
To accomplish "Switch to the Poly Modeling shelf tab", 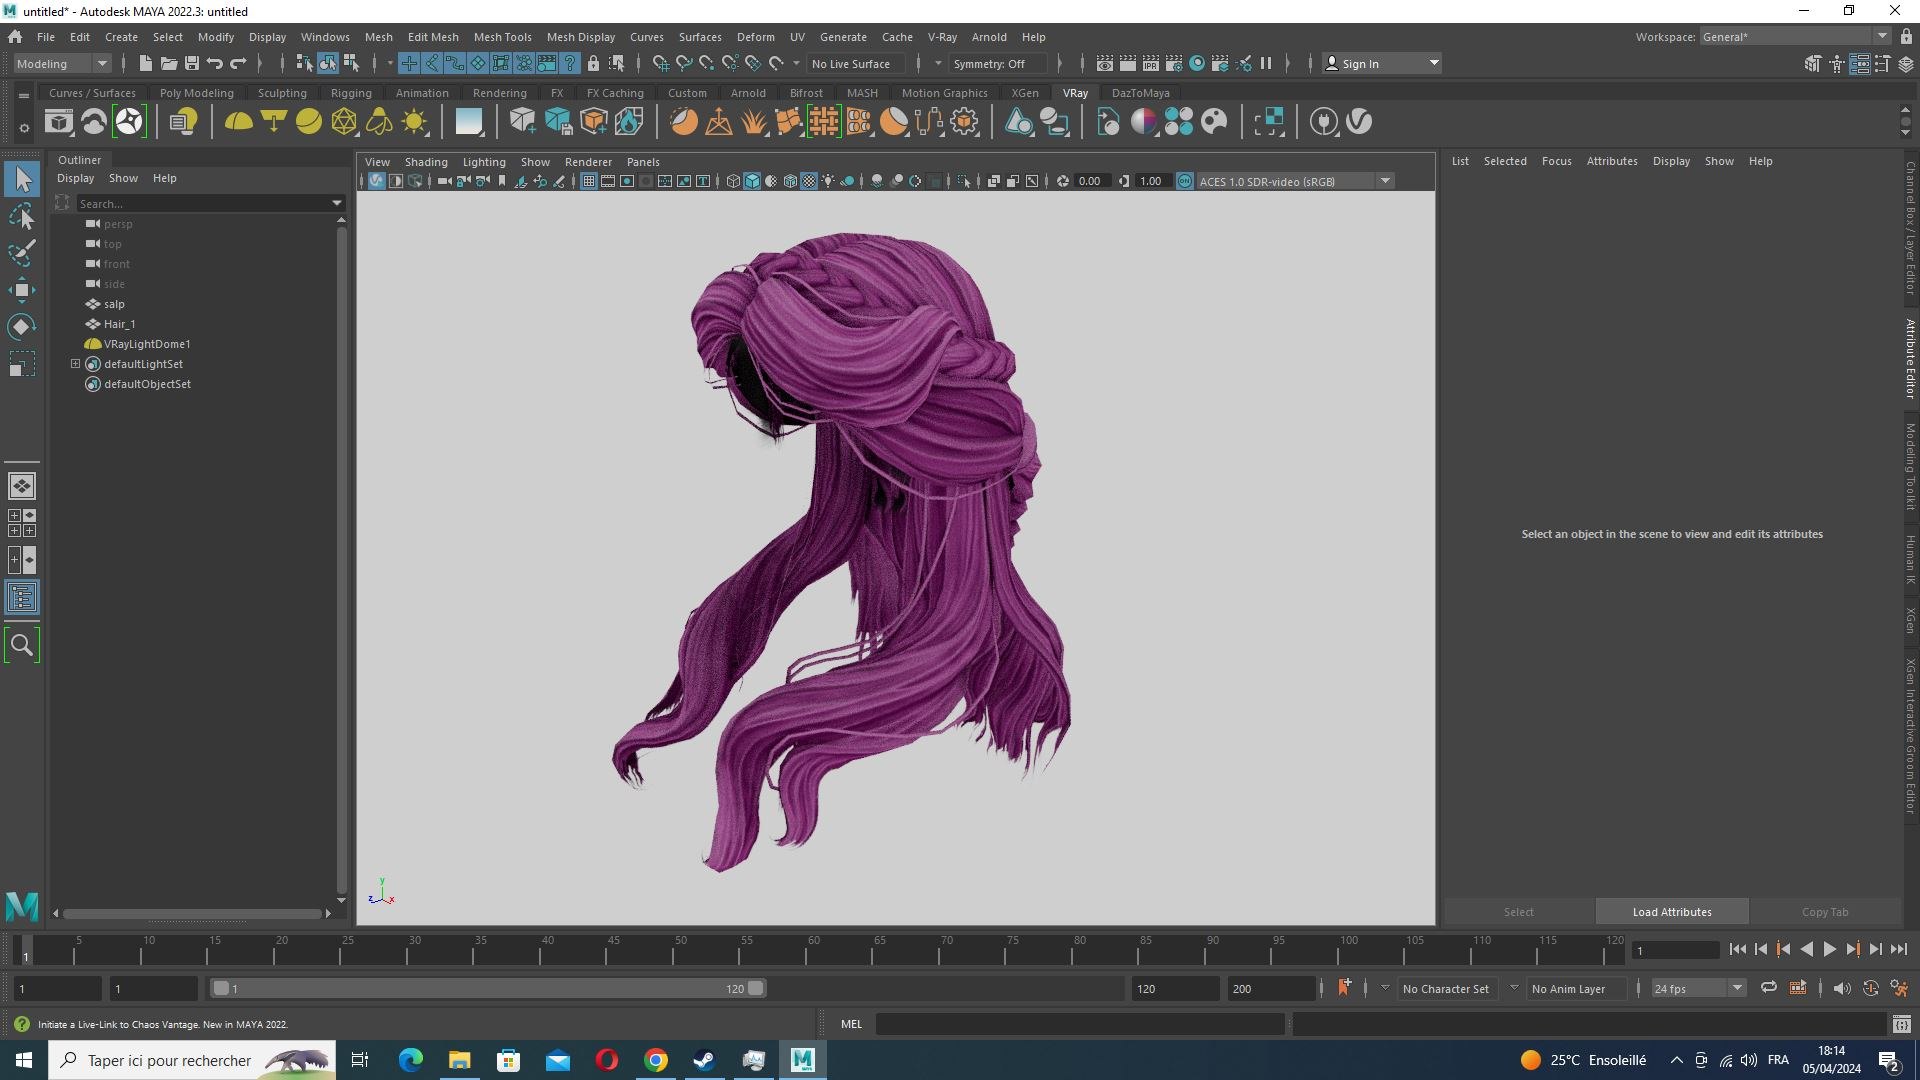I will click(196, 93).
